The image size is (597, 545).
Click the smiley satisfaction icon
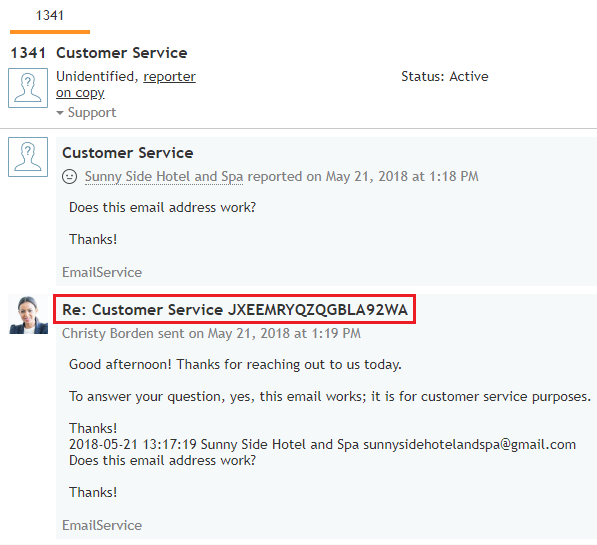click(x=70, y=177)
